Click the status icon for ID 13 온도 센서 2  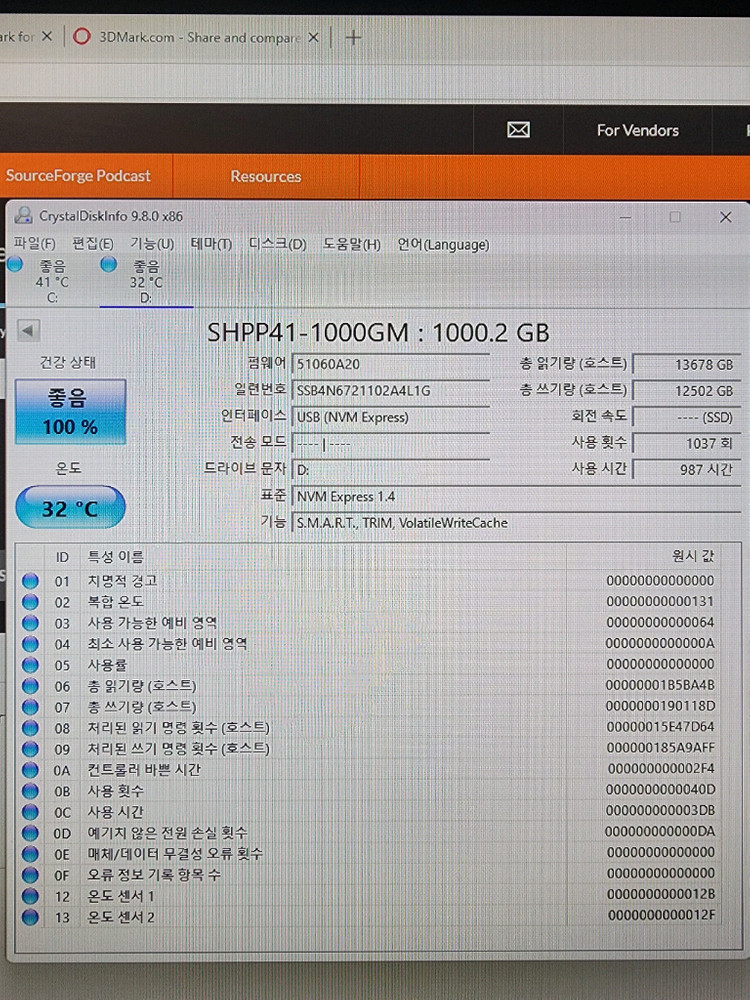[30, 917]
